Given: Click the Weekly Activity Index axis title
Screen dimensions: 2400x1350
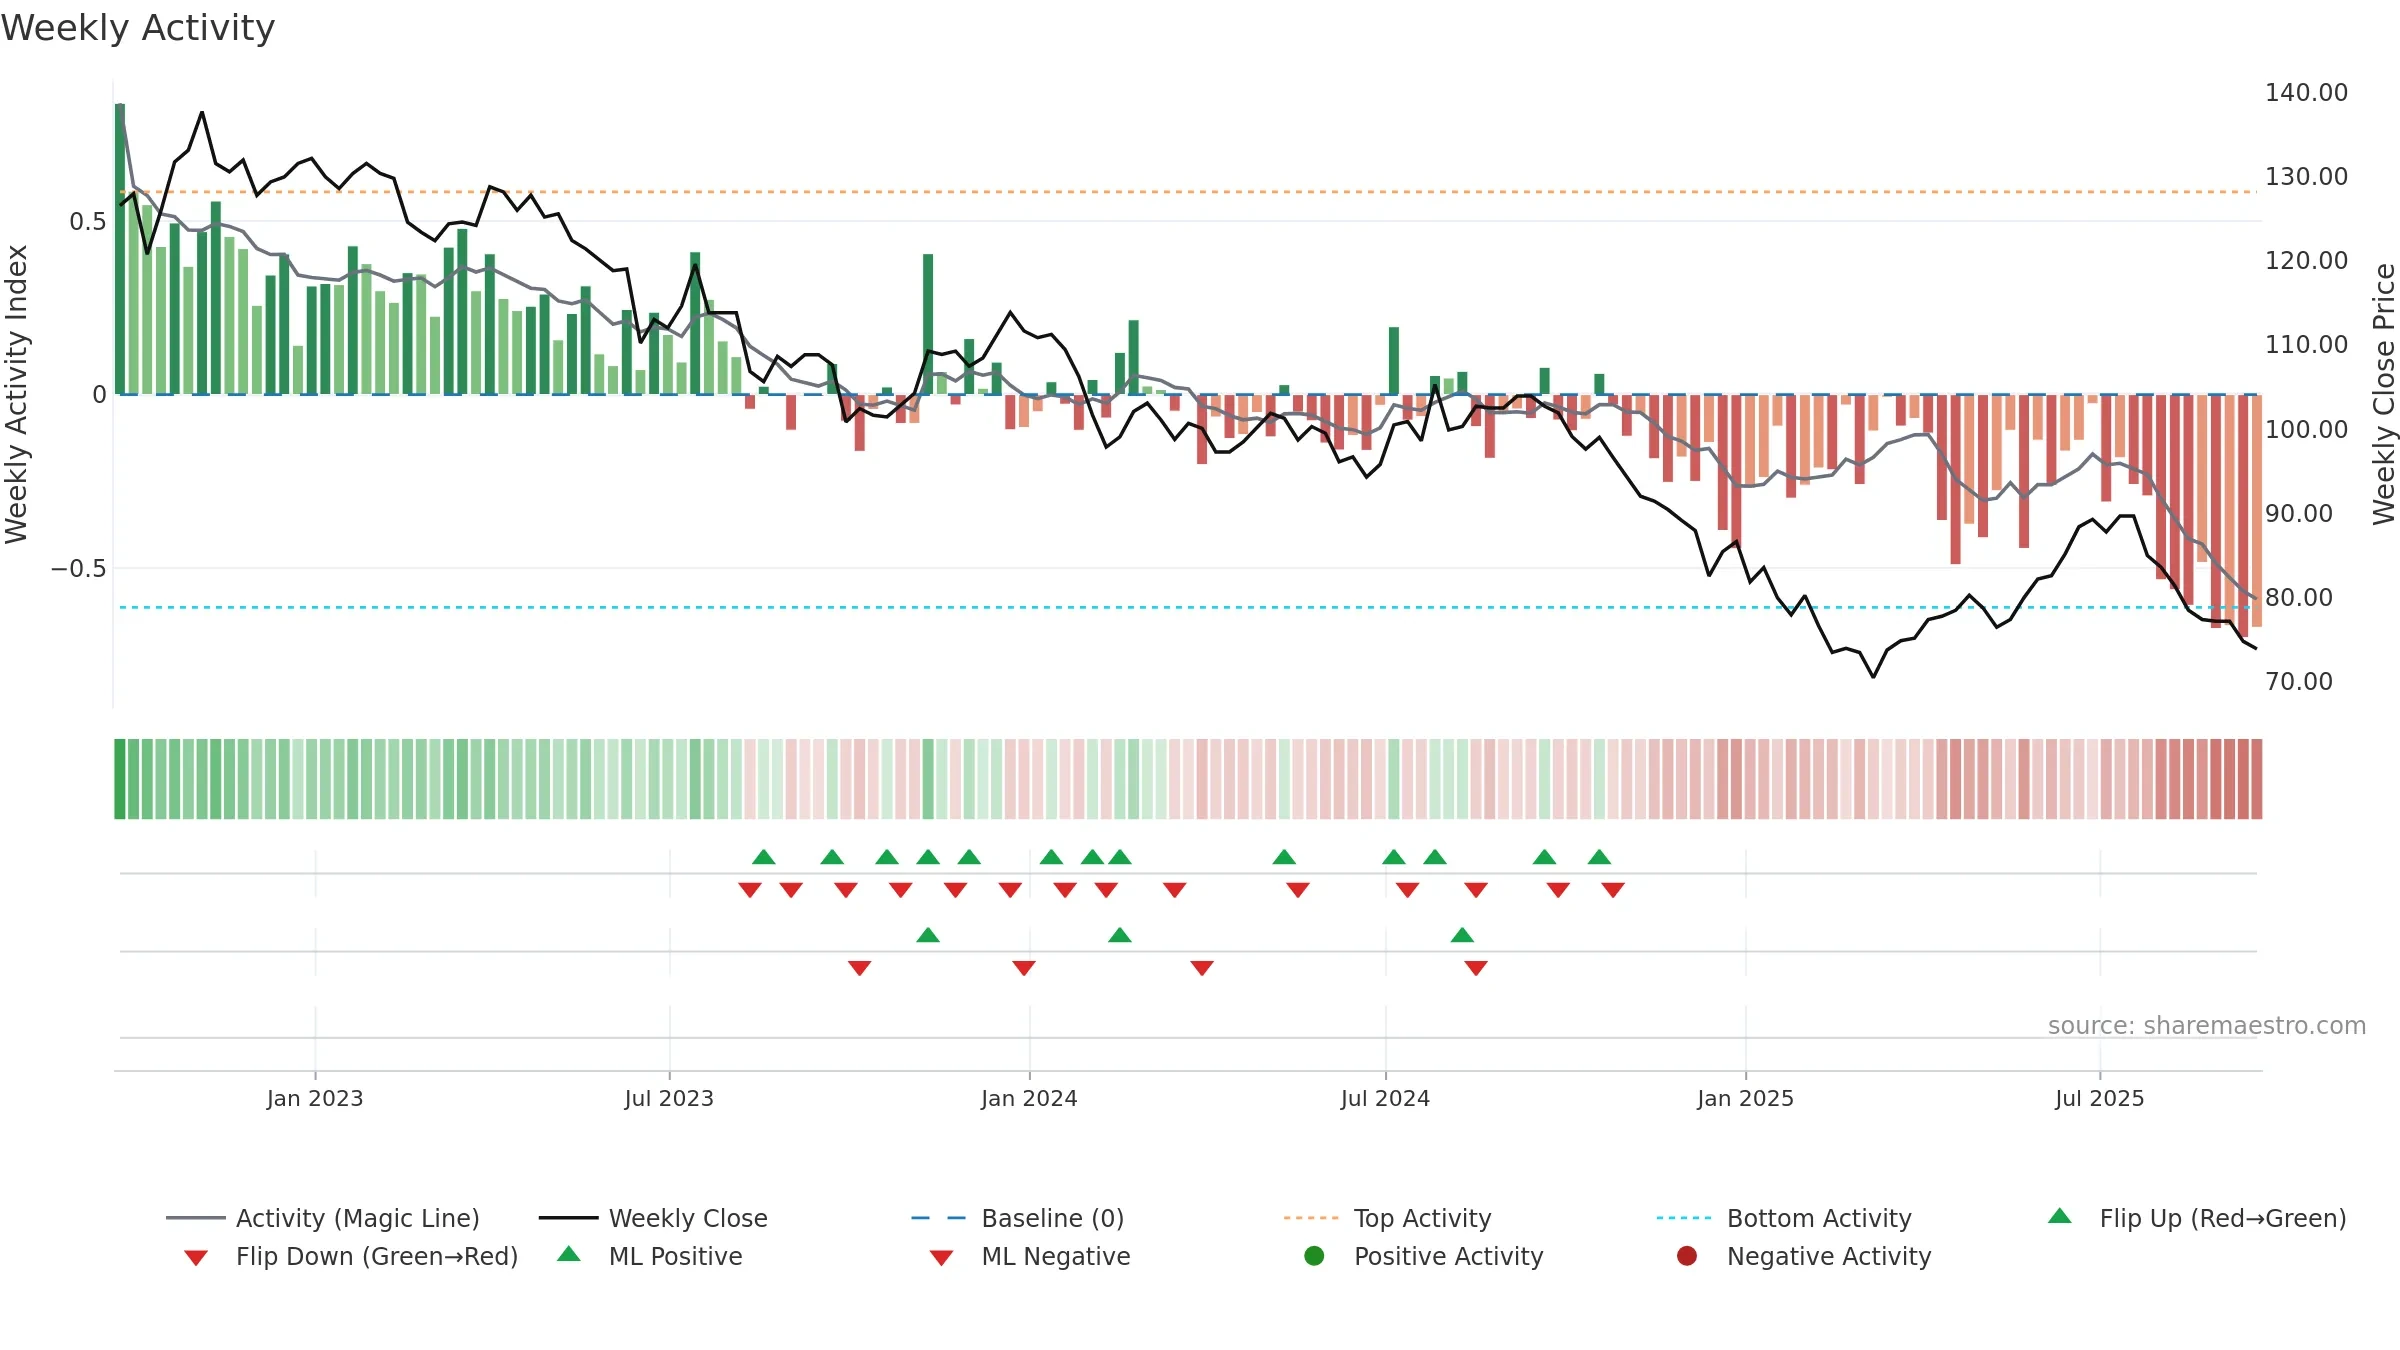Looking at the screenshot, I should (x=17, y=394).
